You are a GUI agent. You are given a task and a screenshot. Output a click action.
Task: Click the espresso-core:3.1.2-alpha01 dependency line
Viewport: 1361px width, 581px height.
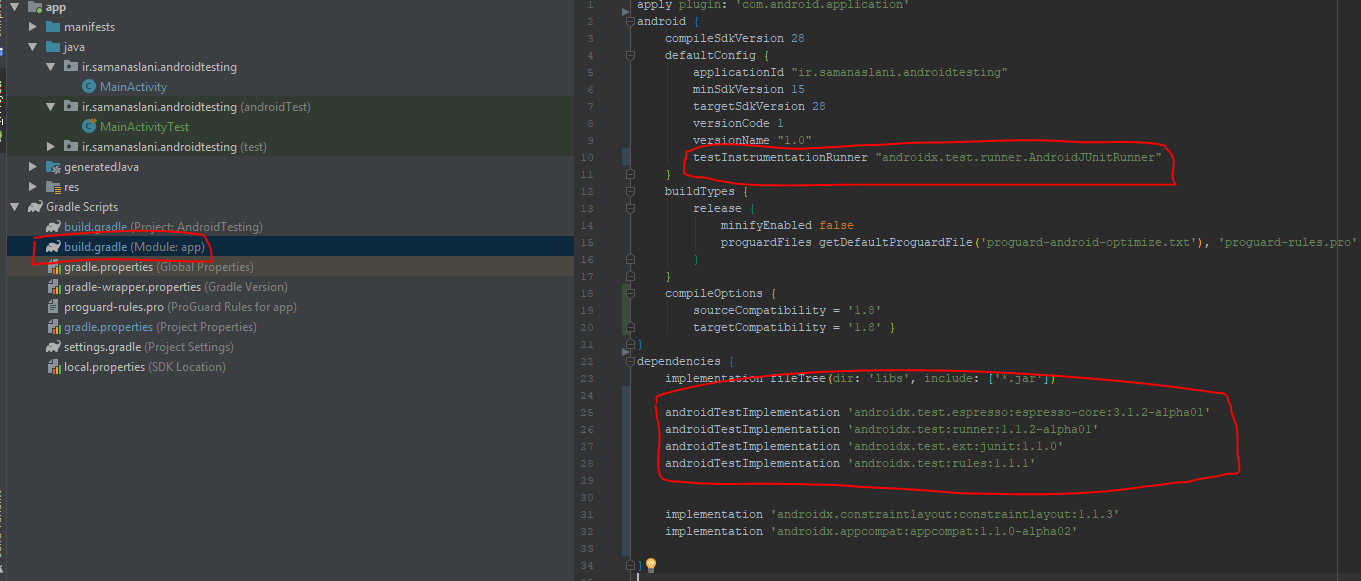pos(938,412)
